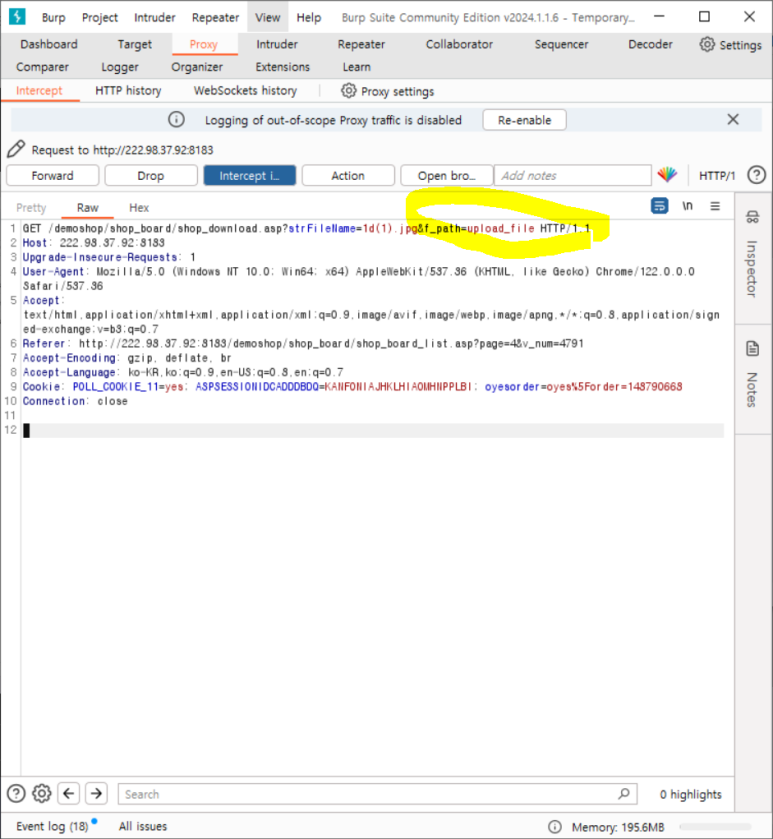Open the Action menu button
Screen dimensions: 773x839
(x=348, y=176)
